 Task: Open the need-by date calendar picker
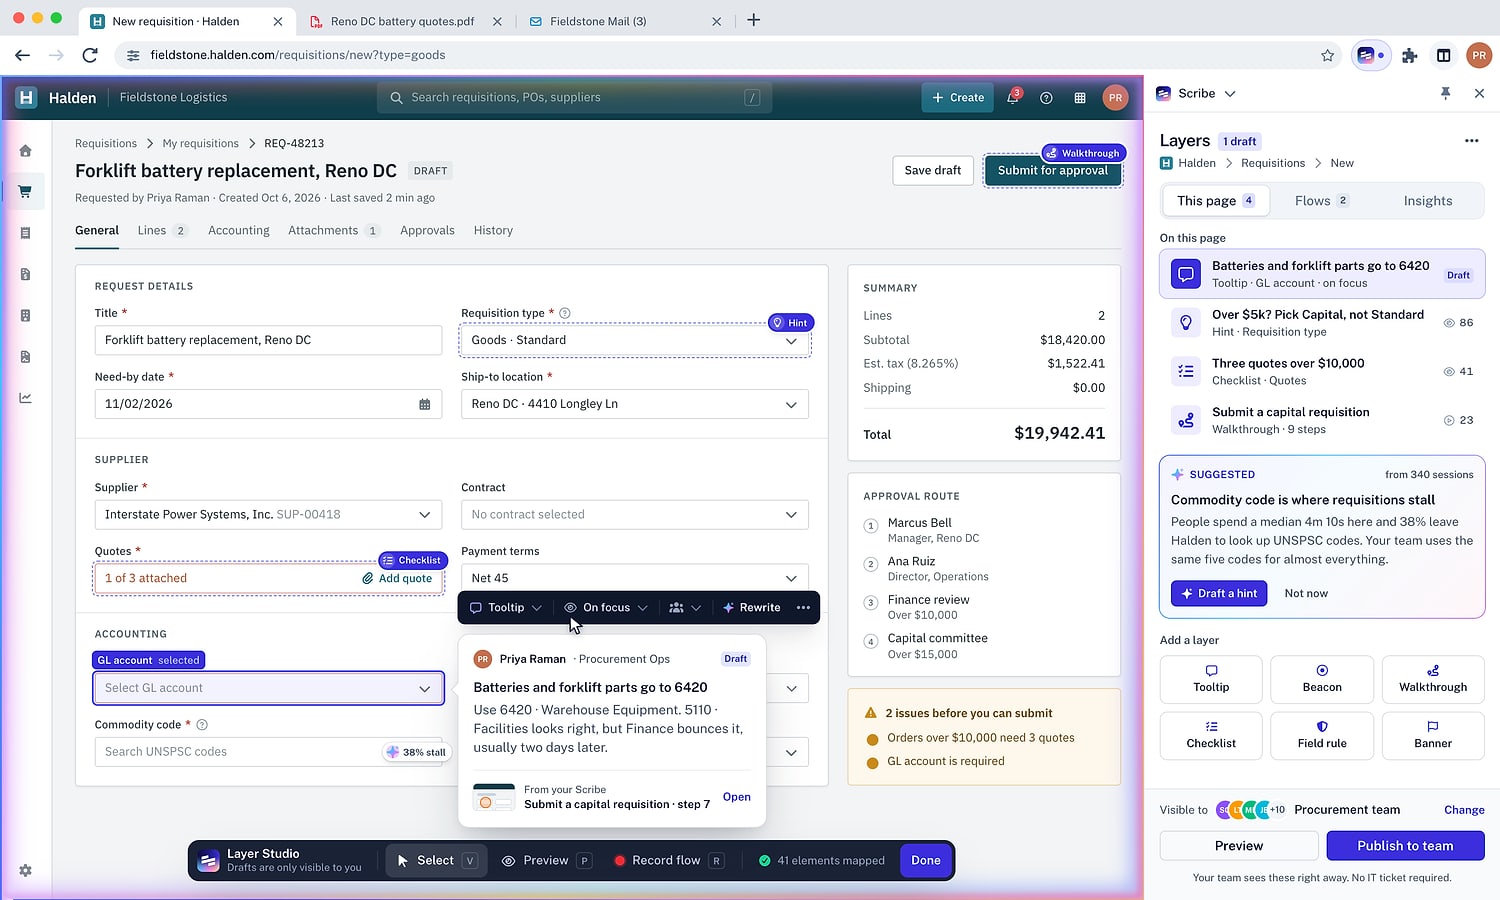424,404
